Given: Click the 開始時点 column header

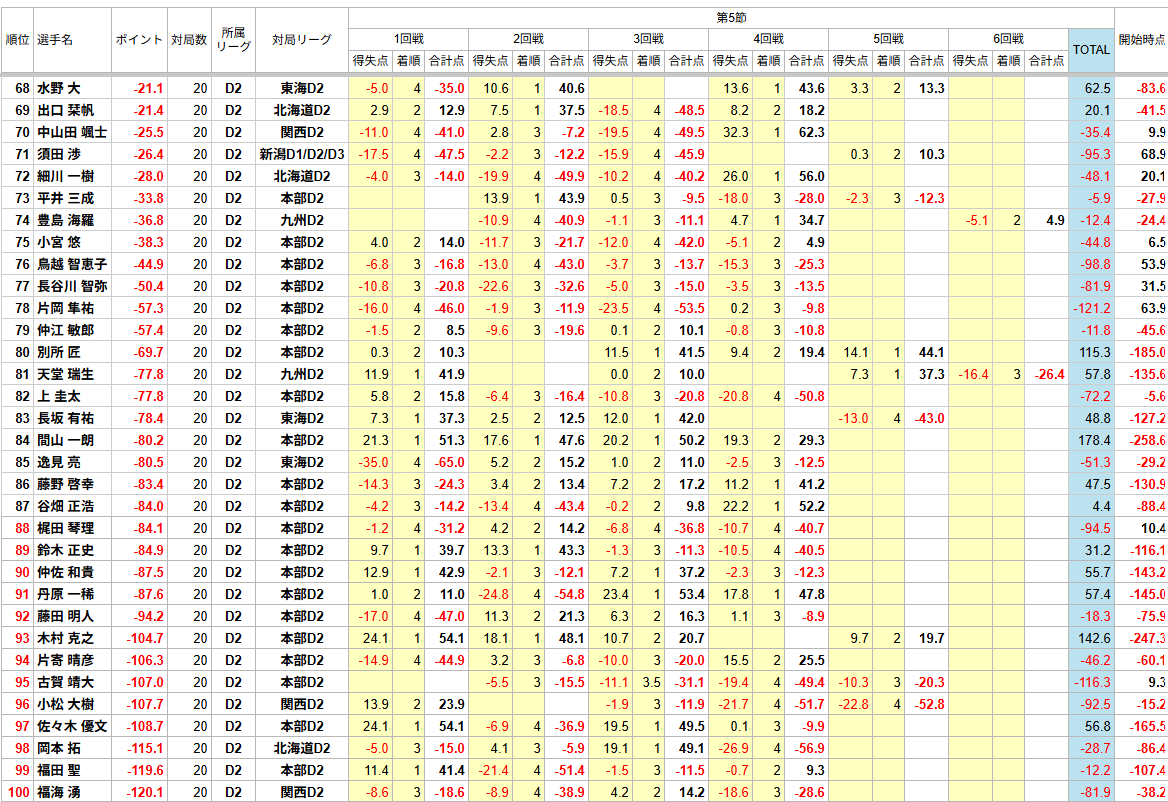Looking at the screenshot, I should pyautogui.click(x=1142, y=40).
